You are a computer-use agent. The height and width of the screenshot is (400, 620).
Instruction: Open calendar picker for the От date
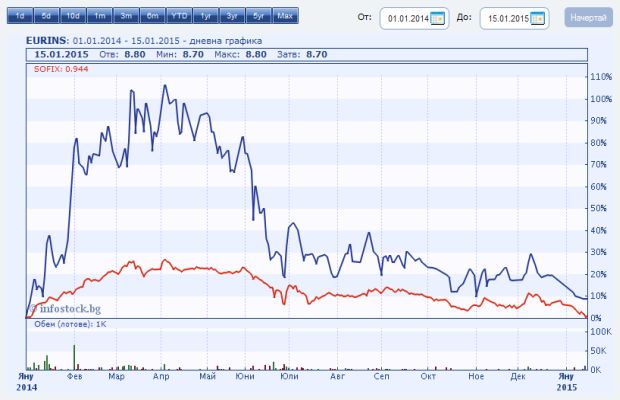[x=437, y=19]
